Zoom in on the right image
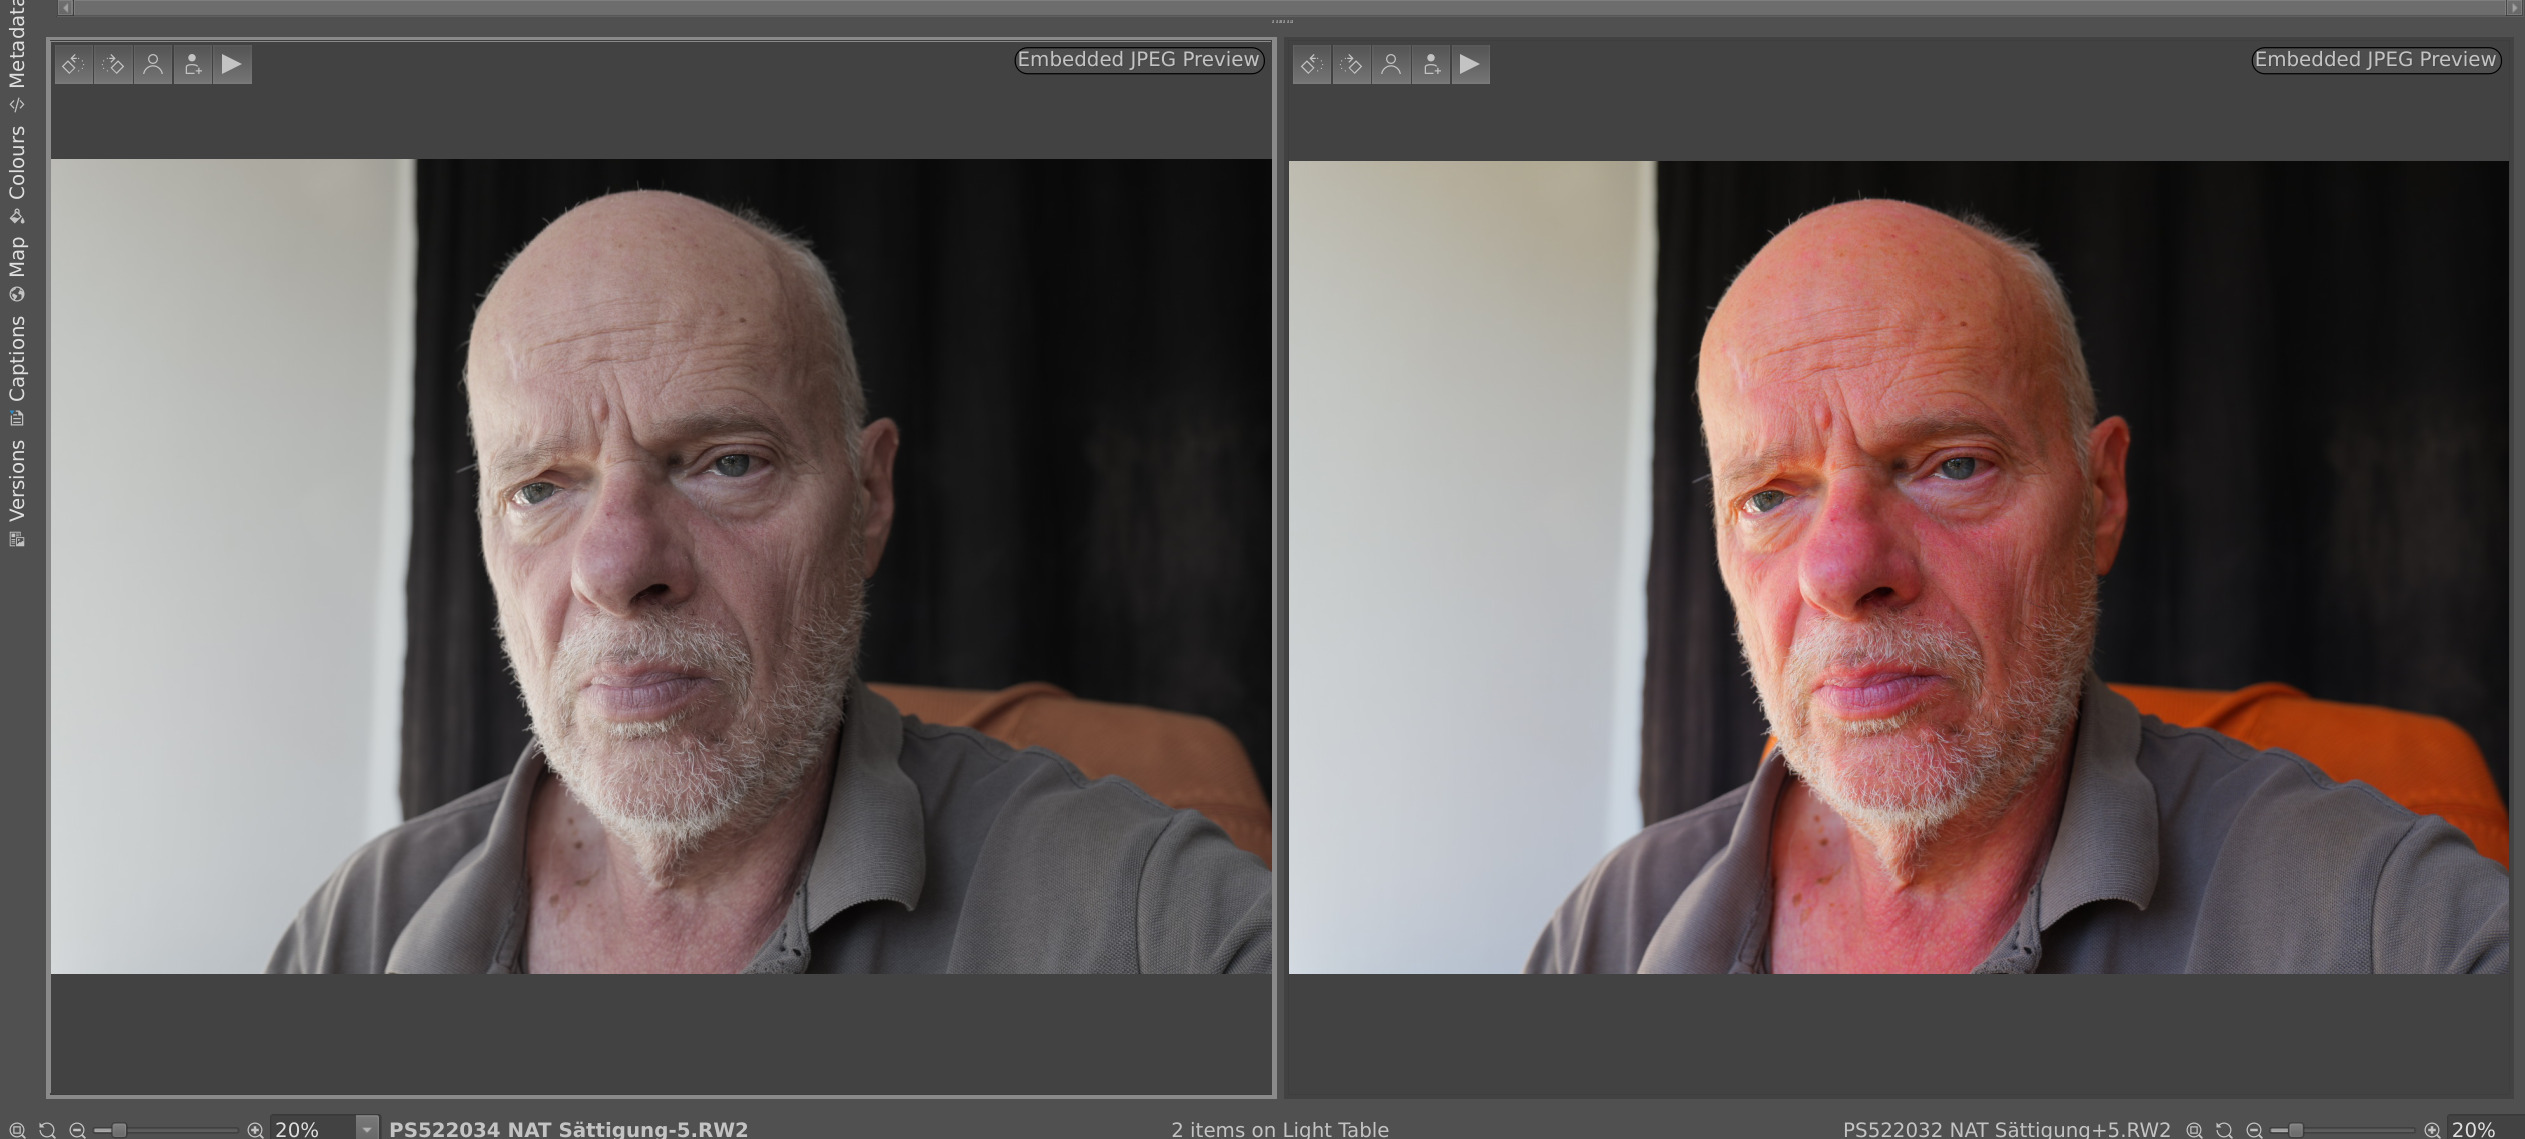This screenshot has height=1139, width=2525. (x=2432, y=1129)
